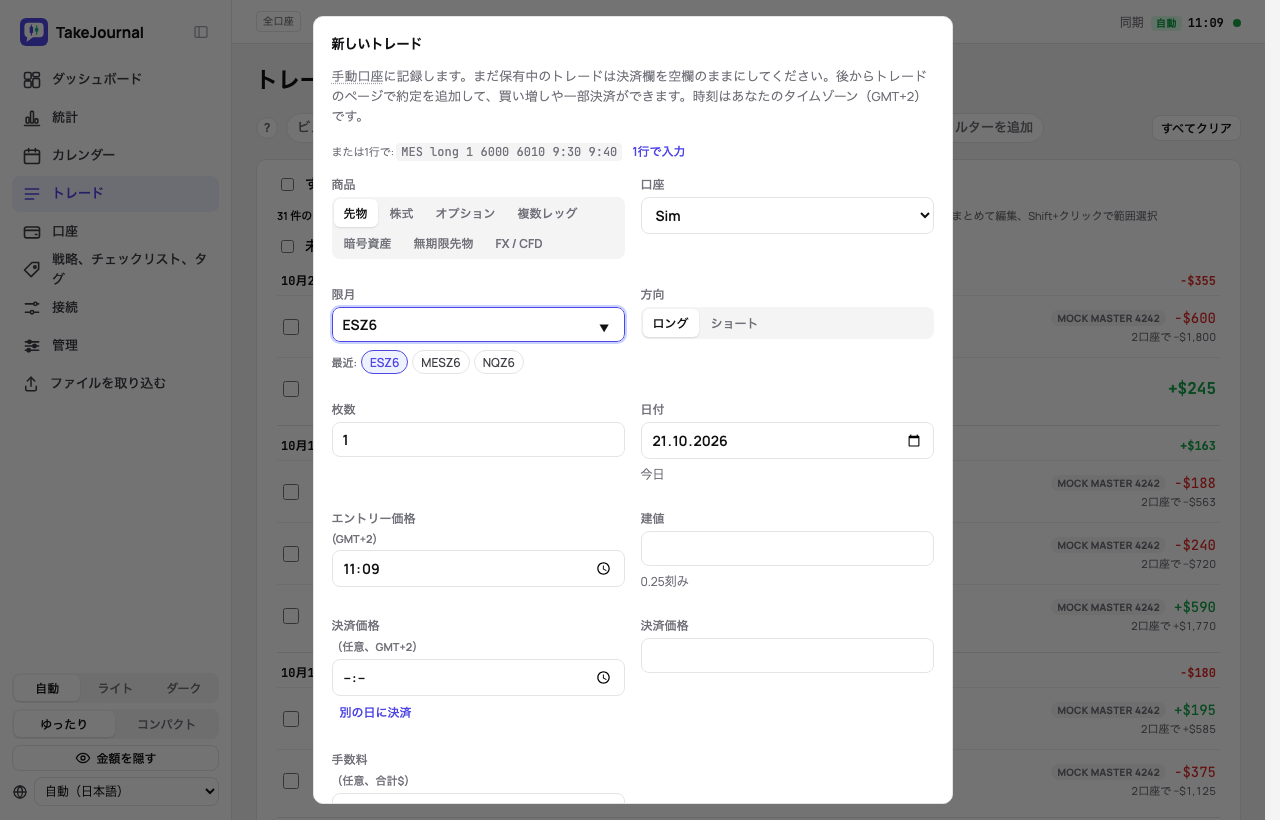Click the TakeJournal logo icon
The height and width of the screenshot is (820, 1280).
[34, 32]
